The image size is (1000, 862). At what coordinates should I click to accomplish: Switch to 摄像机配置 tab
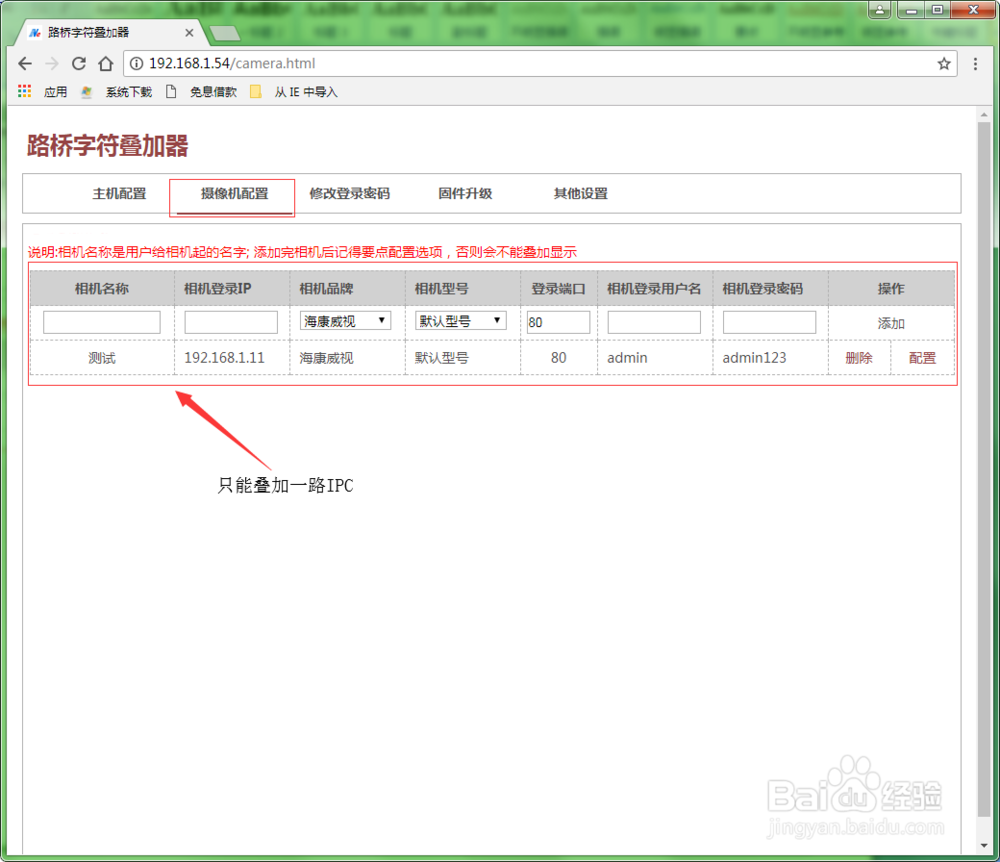[x=234, y=194]
